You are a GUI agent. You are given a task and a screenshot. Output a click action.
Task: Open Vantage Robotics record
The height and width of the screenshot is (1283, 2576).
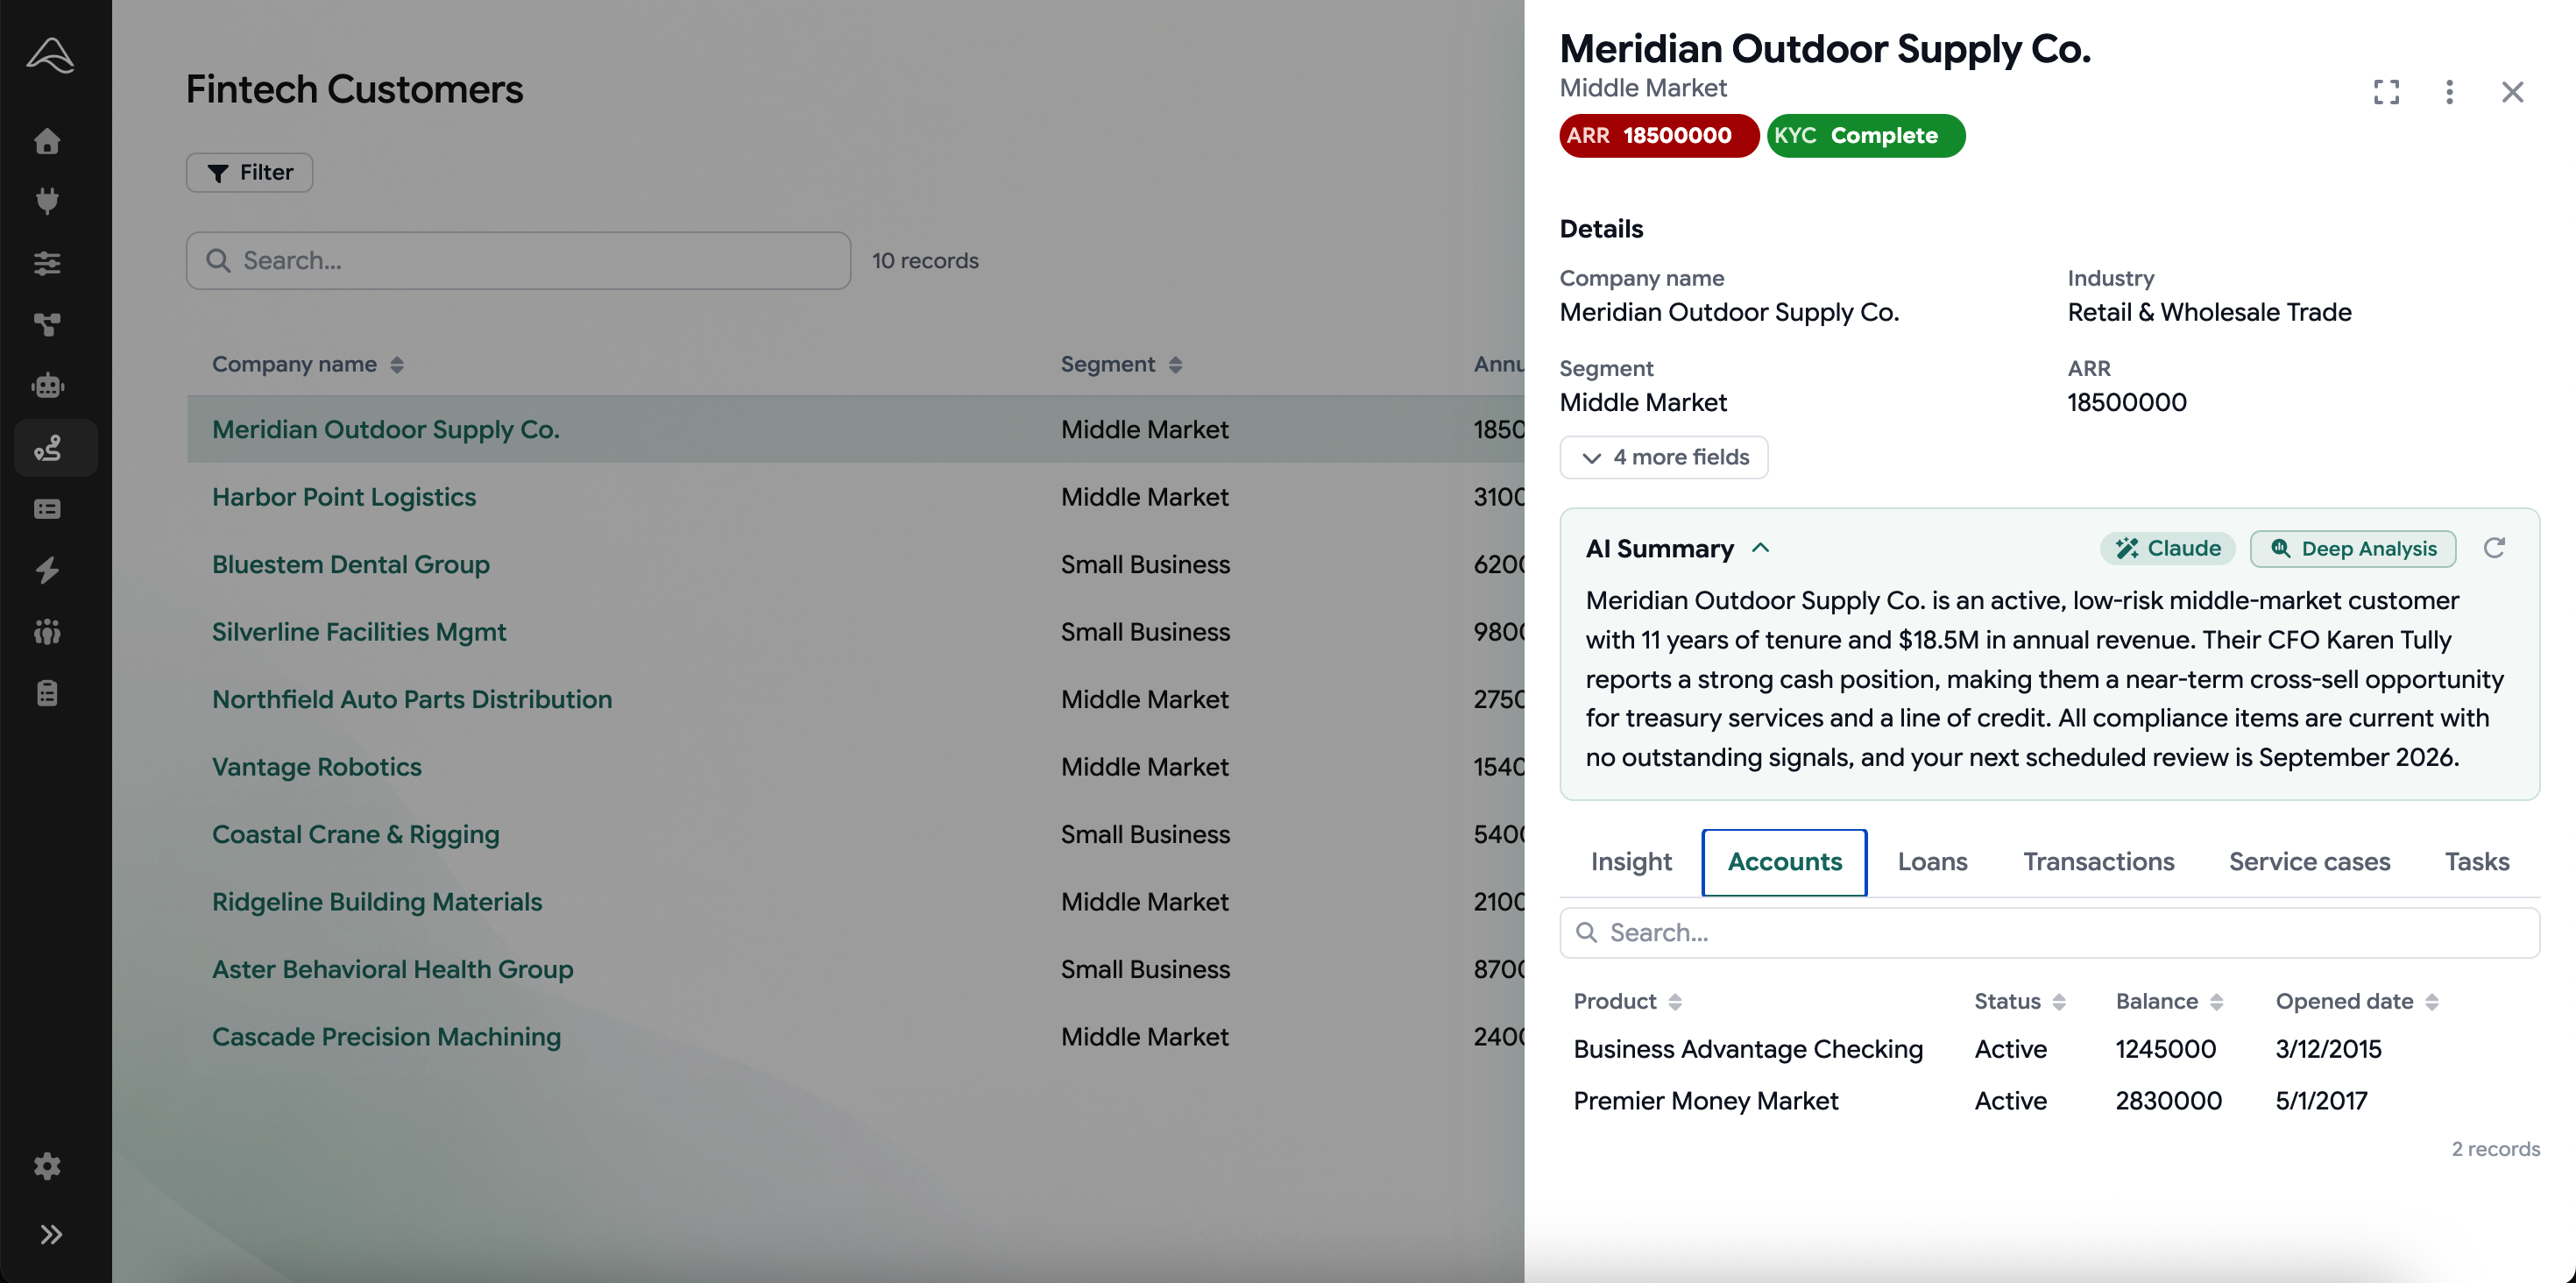coord(316,767)
